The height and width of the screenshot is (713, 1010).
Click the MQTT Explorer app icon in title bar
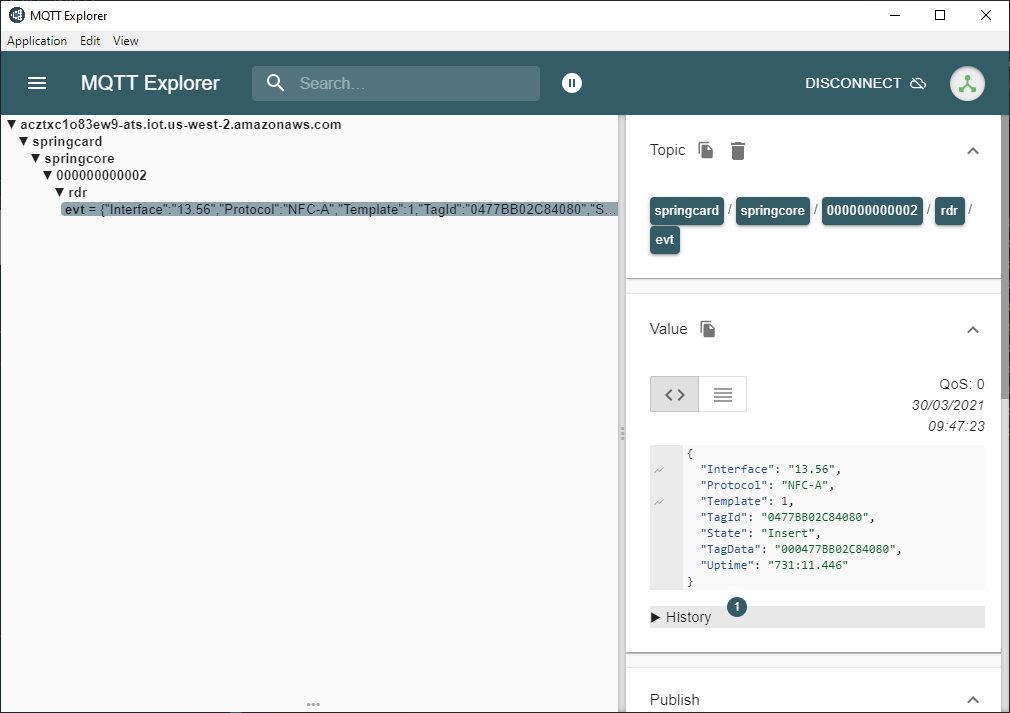[16, 15]
